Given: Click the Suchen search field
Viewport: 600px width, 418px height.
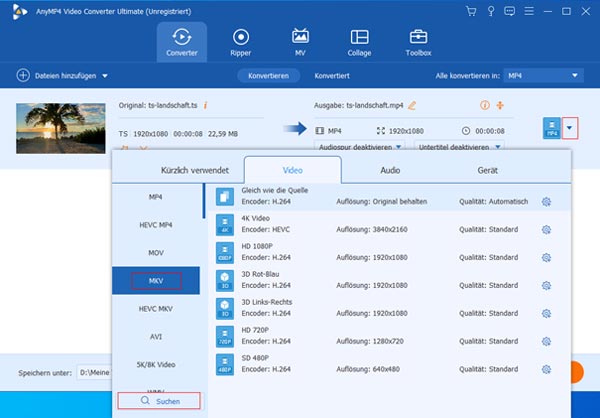Looking at the screenshot, I should pos(159,401).
